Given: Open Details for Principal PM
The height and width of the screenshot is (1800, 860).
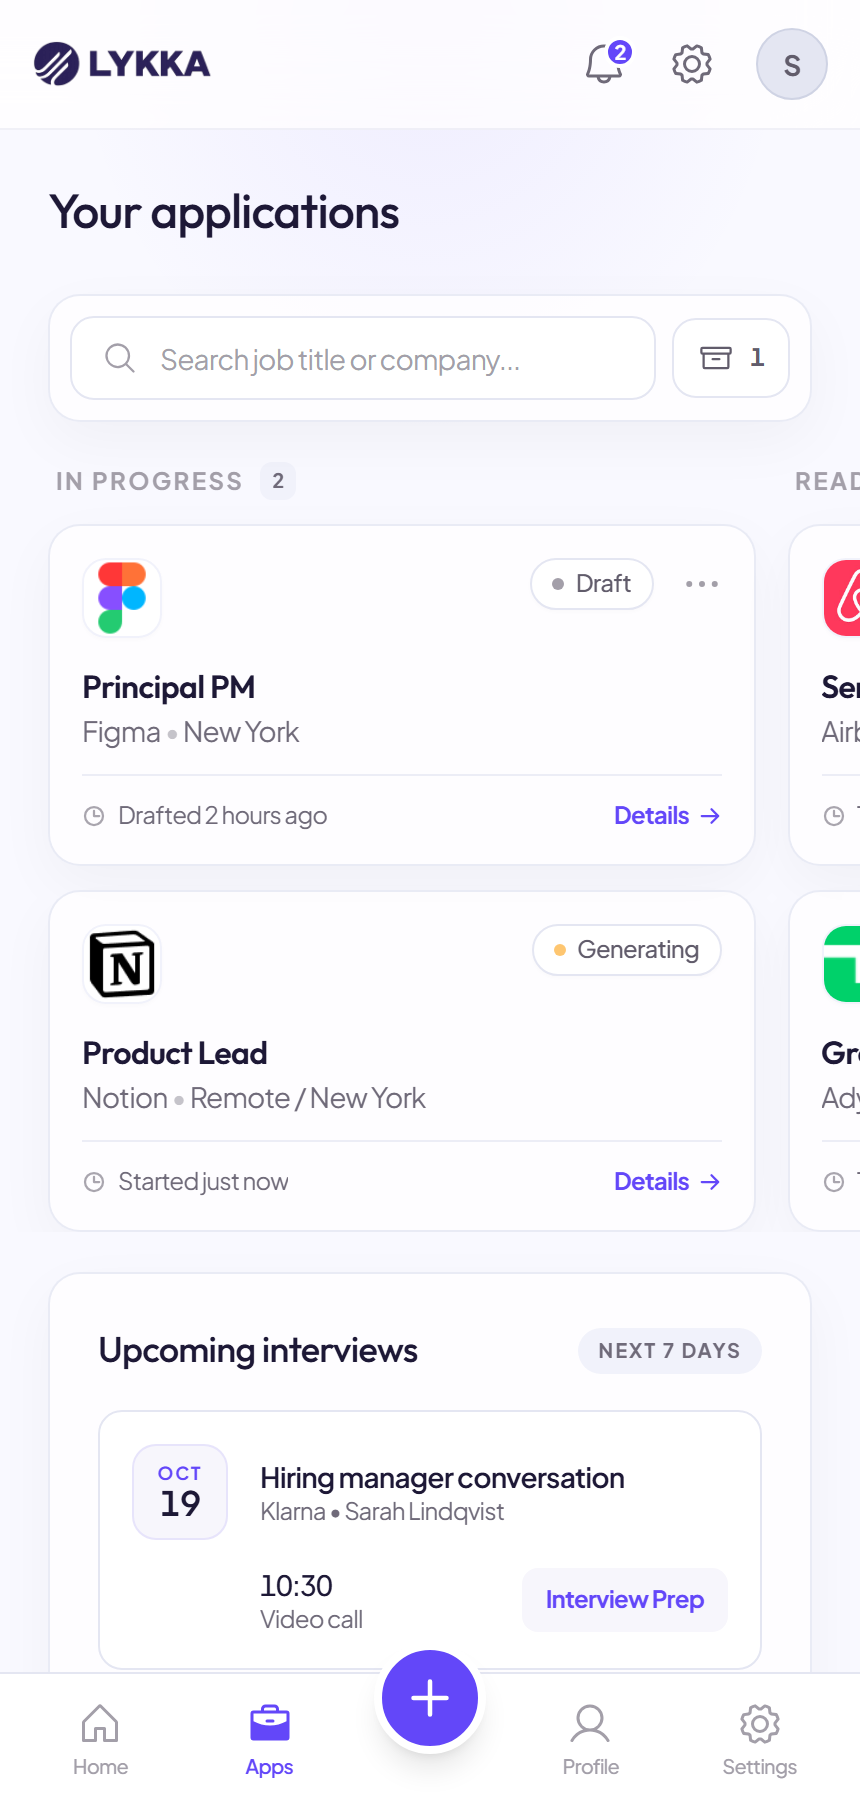Looking at the screenshot, I should point(667,816).
